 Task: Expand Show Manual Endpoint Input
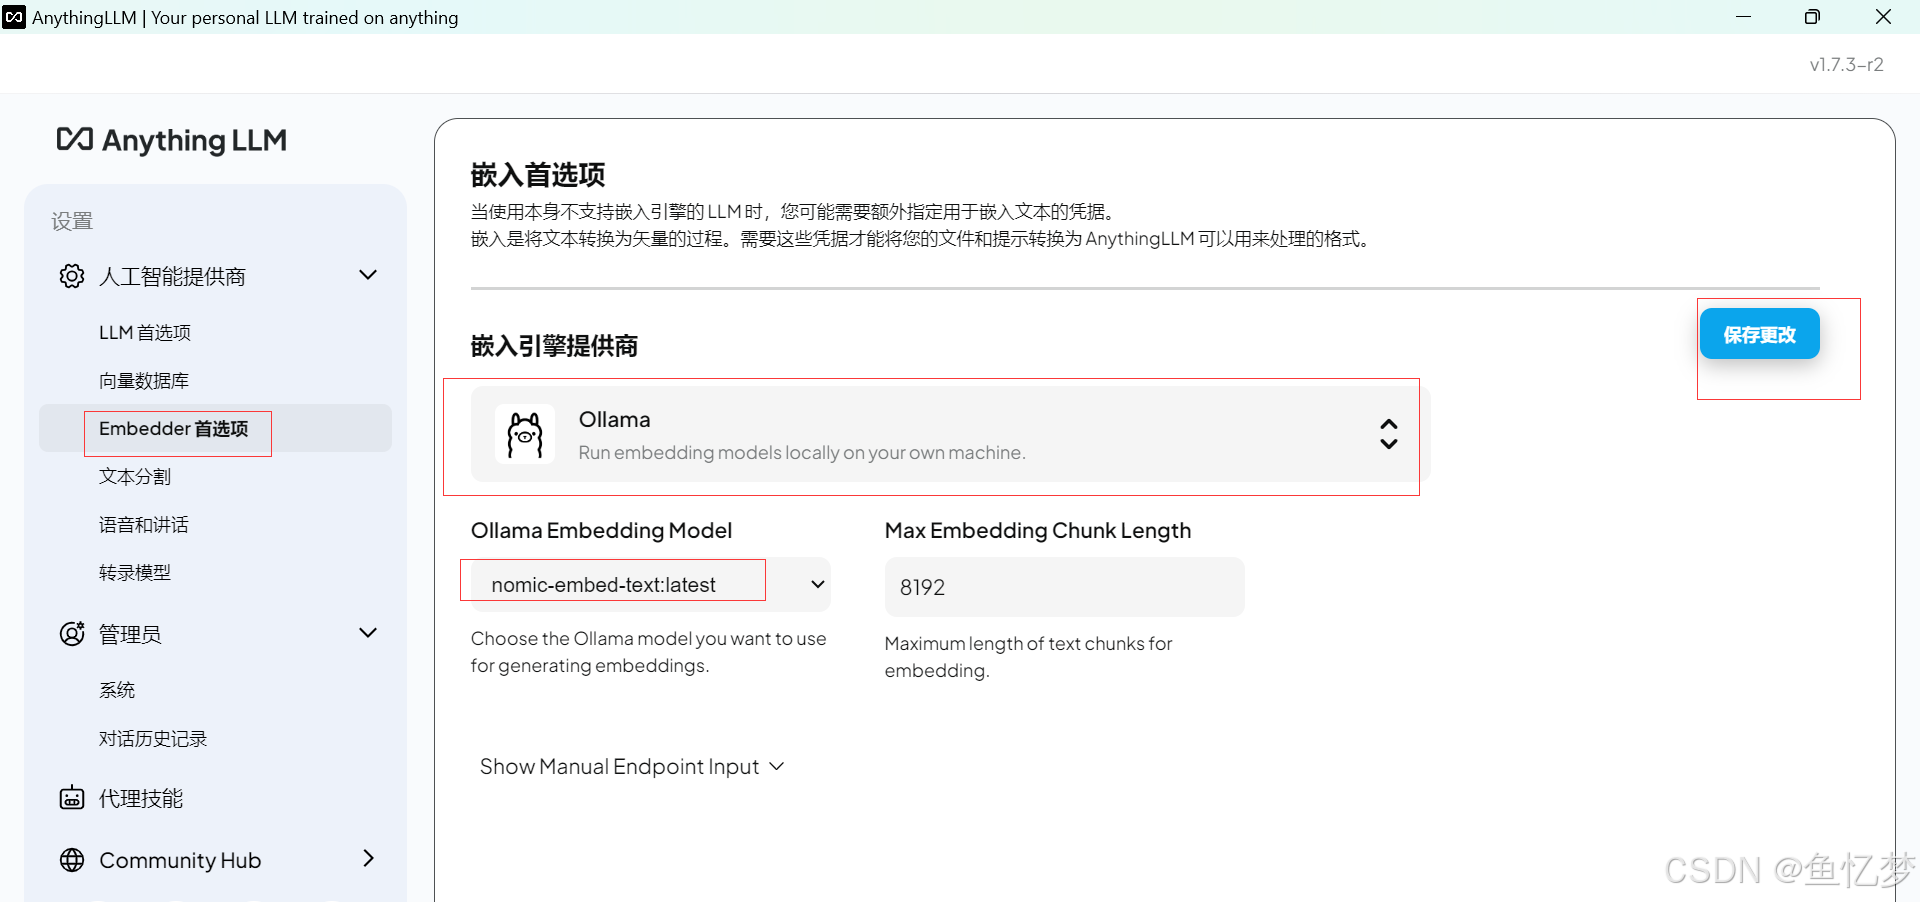click(632, 767)
